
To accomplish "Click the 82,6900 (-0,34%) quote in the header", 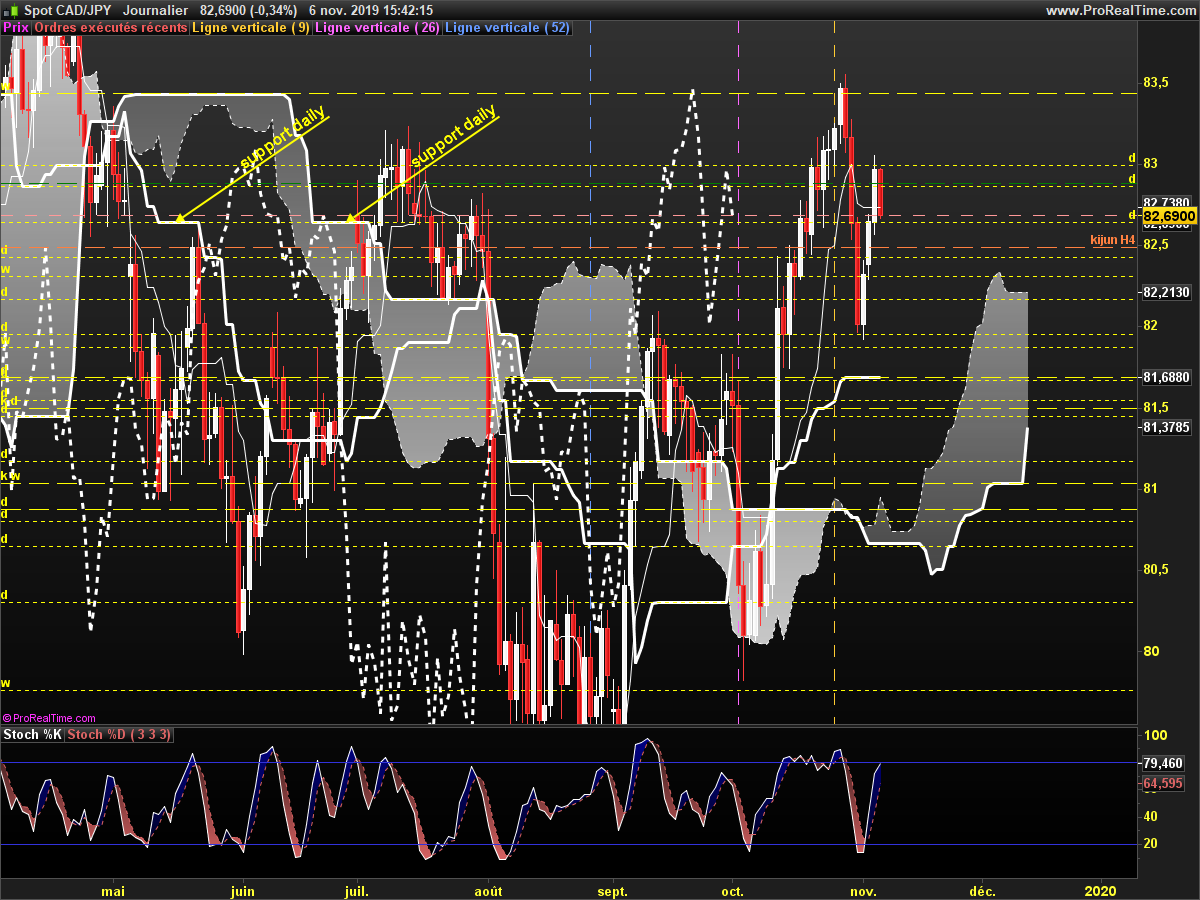I will [x=247, y=10].
